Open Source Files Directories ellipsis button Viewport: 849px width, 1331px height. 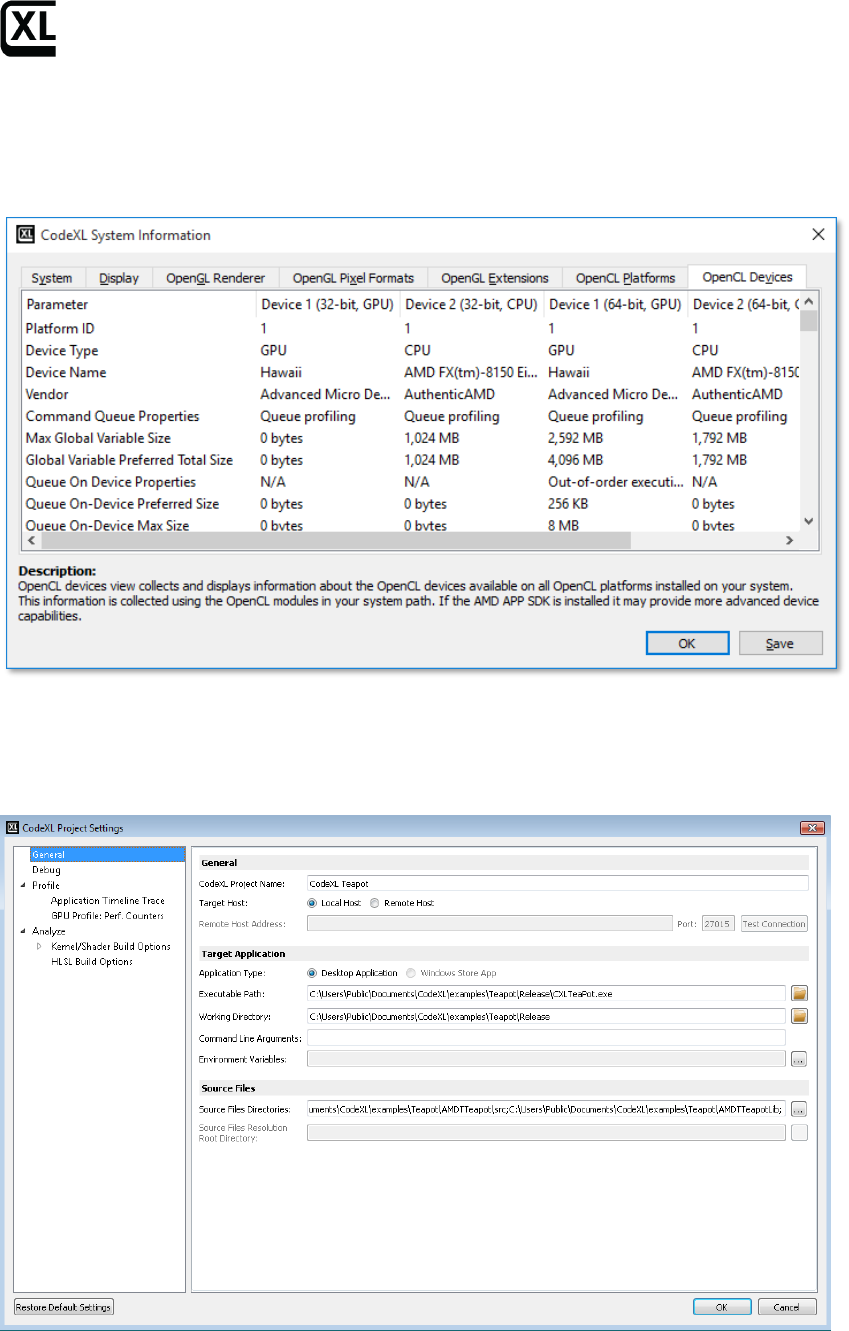[799, 1109]
